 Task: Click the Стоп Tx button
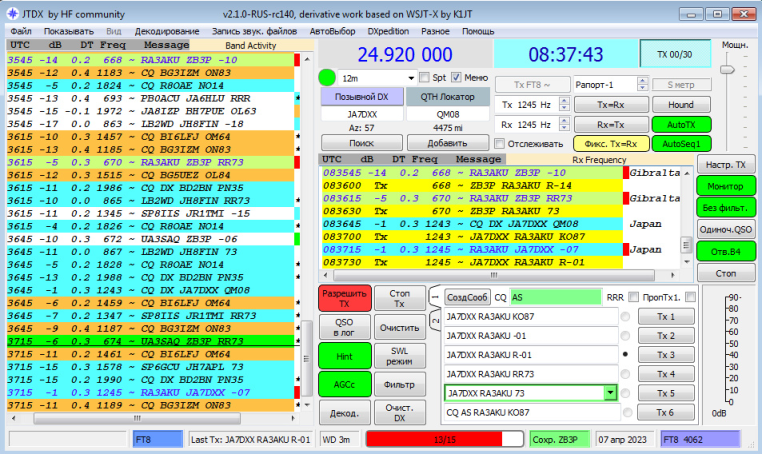[399, 298]
